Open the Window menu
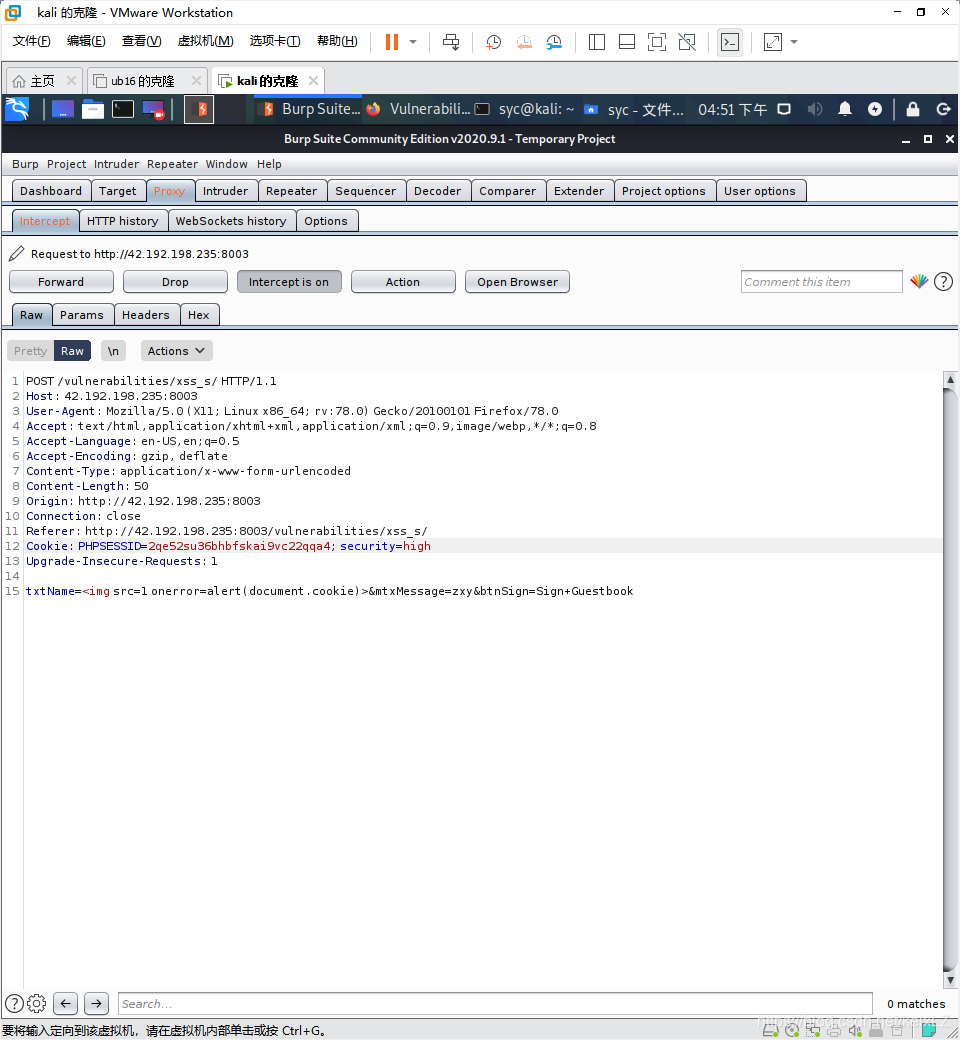 pyautogui.click(x=226, y=164)
